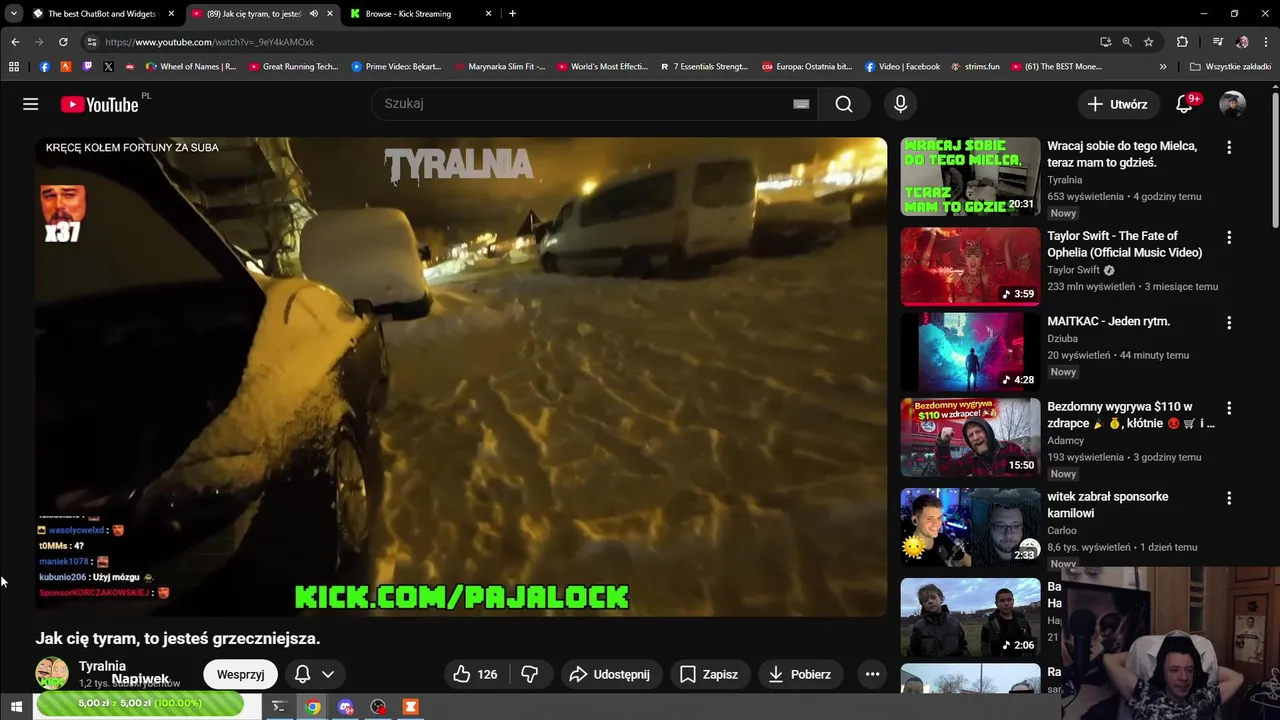This screenshot has height=720, width=1280.
Task: Click the green 5,00 zł progress bar
Action: [140, 704]
